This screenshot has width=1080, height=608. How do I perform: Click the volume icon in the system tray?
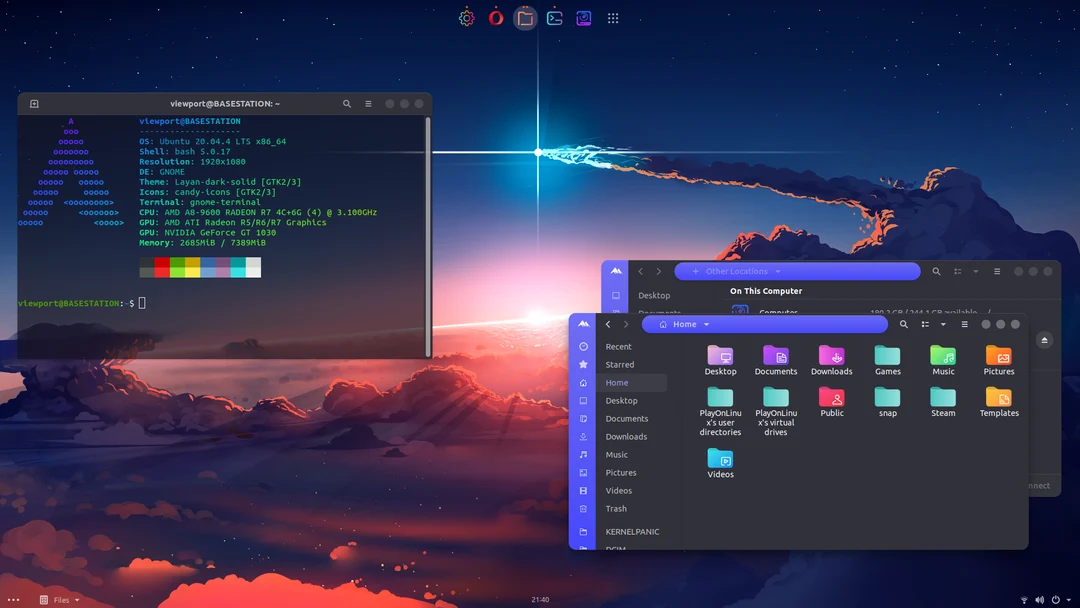click(x=1038, y=599)
